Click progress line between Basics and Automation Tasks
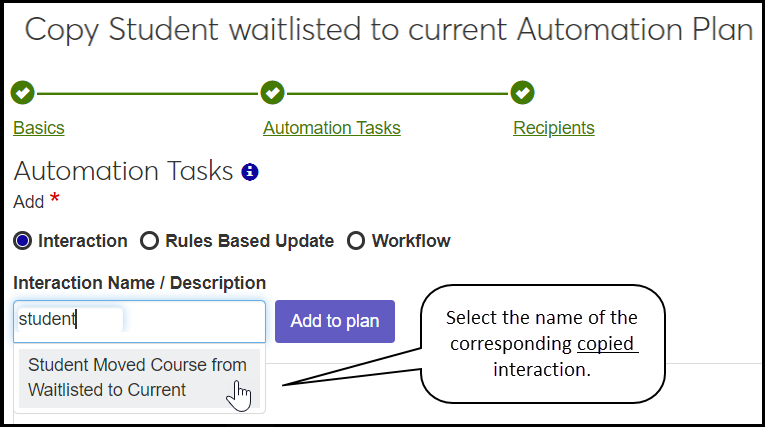This screenshot has width=765, height=427. coord(147,93)
